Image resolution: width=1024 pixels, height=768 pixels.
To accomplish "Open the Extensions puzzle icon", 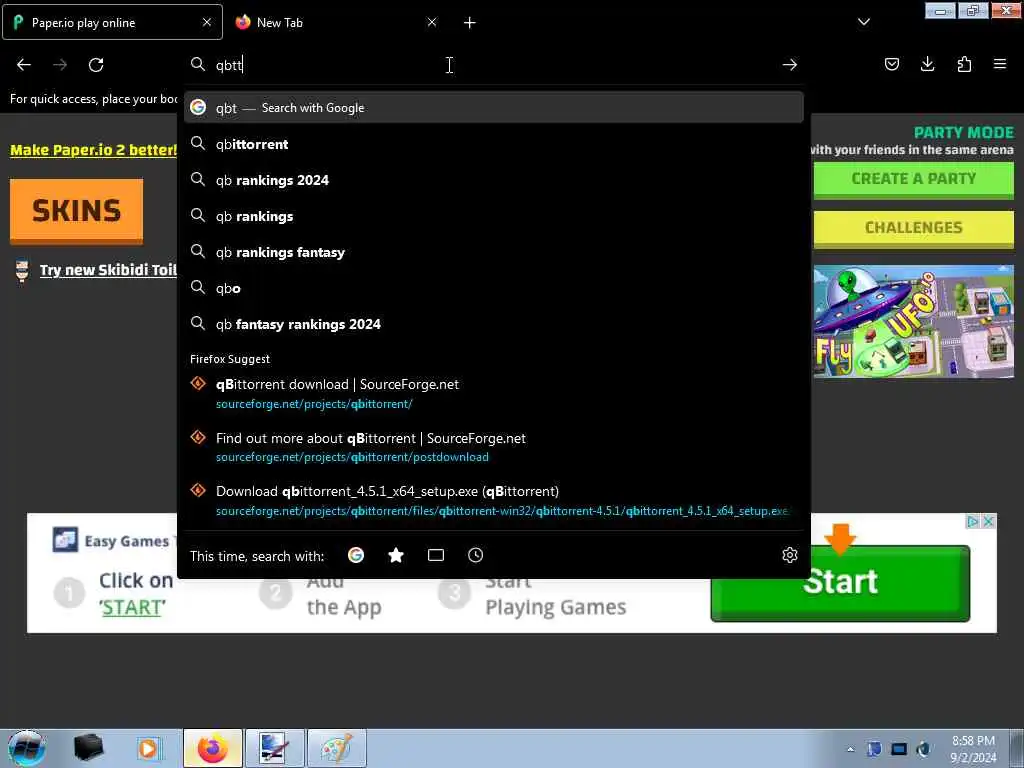I will pos(964,64).
